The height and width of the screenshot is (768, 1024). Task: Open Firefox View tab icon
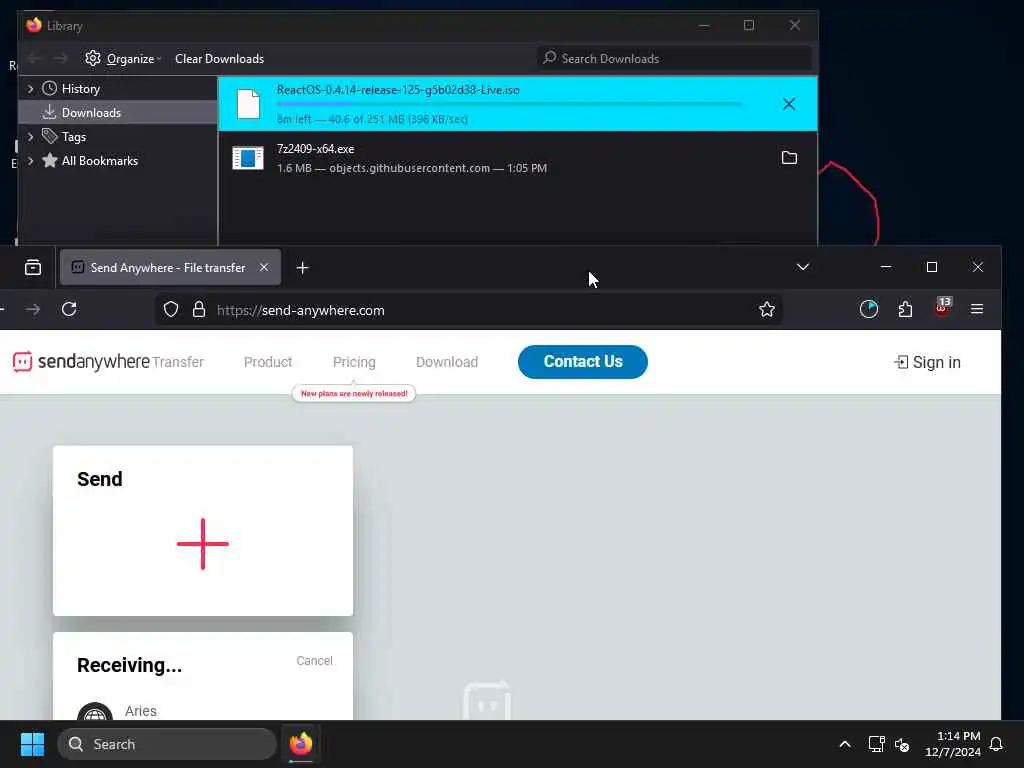[33, 268]
